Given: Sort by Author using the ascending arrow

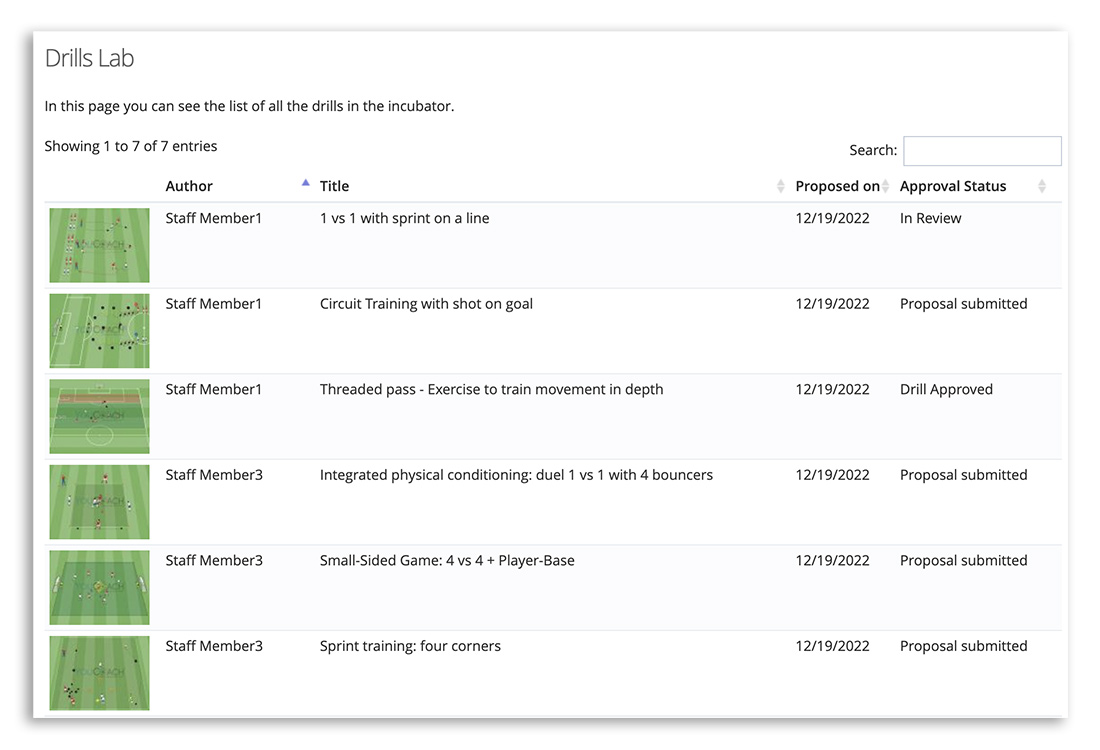Looking at the screenshot, I should pos(305,182).
